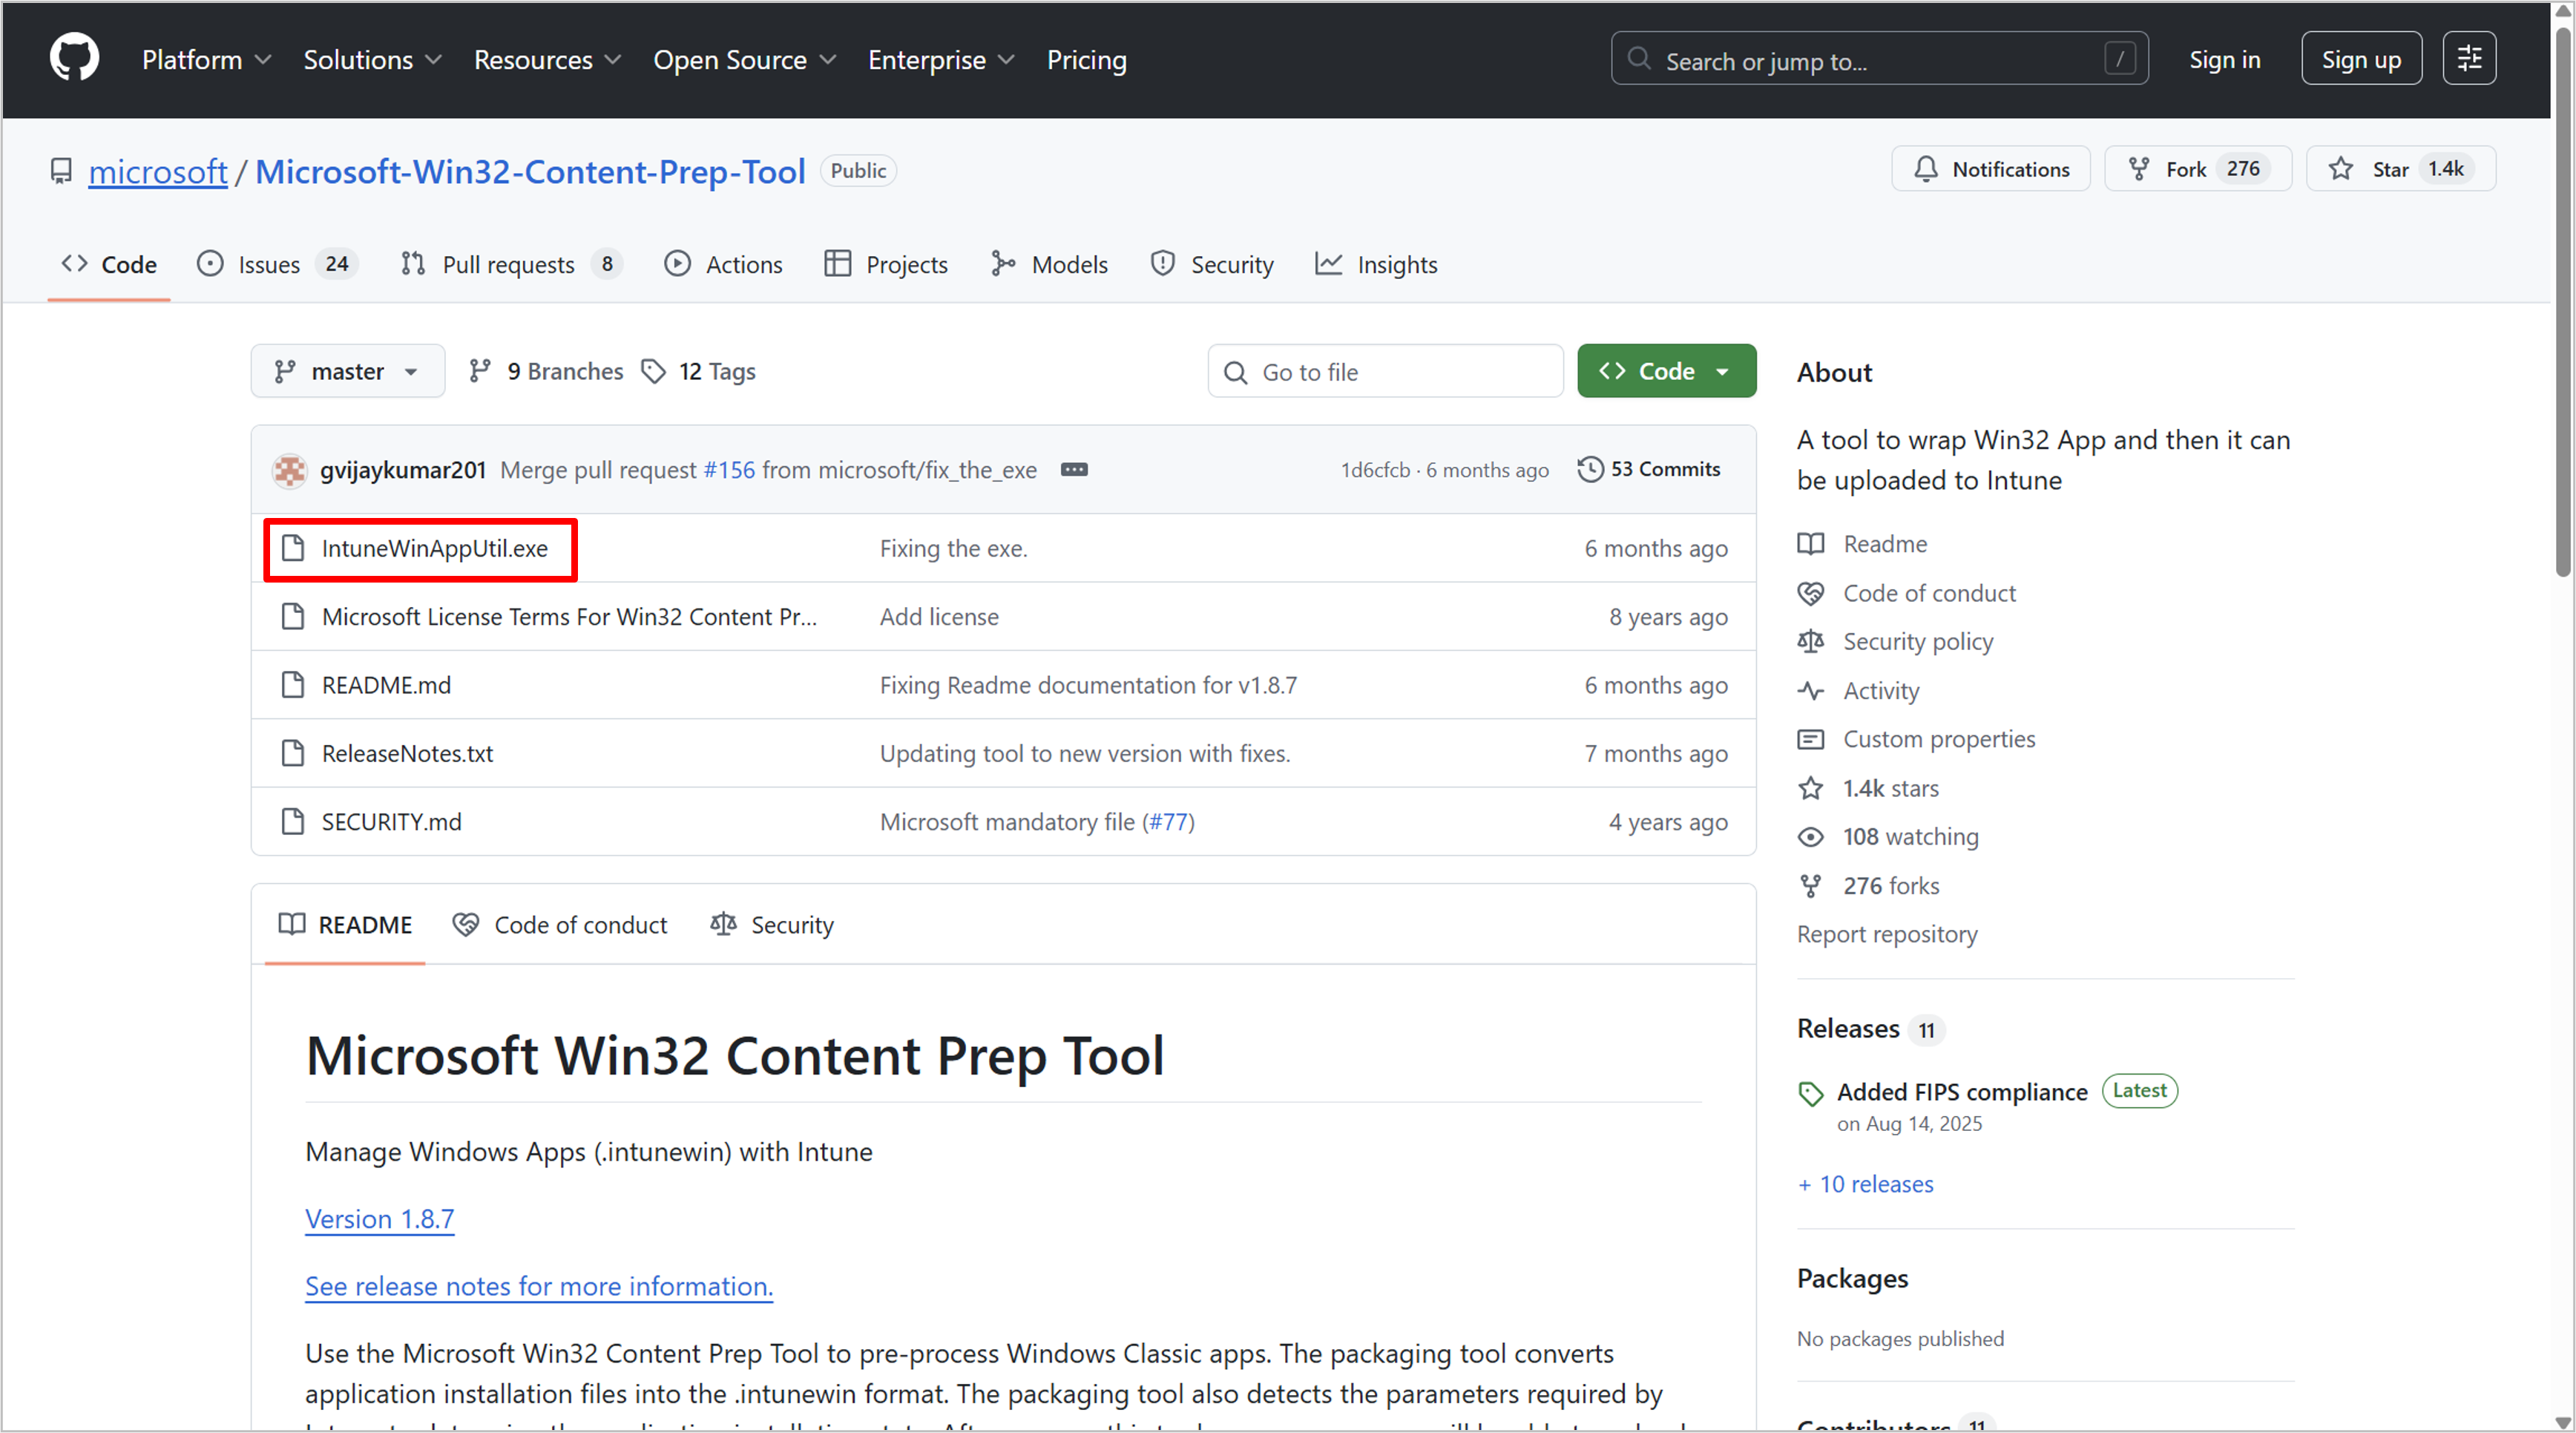Click the Version 1.8.7 link

(x=379, y=1219)
